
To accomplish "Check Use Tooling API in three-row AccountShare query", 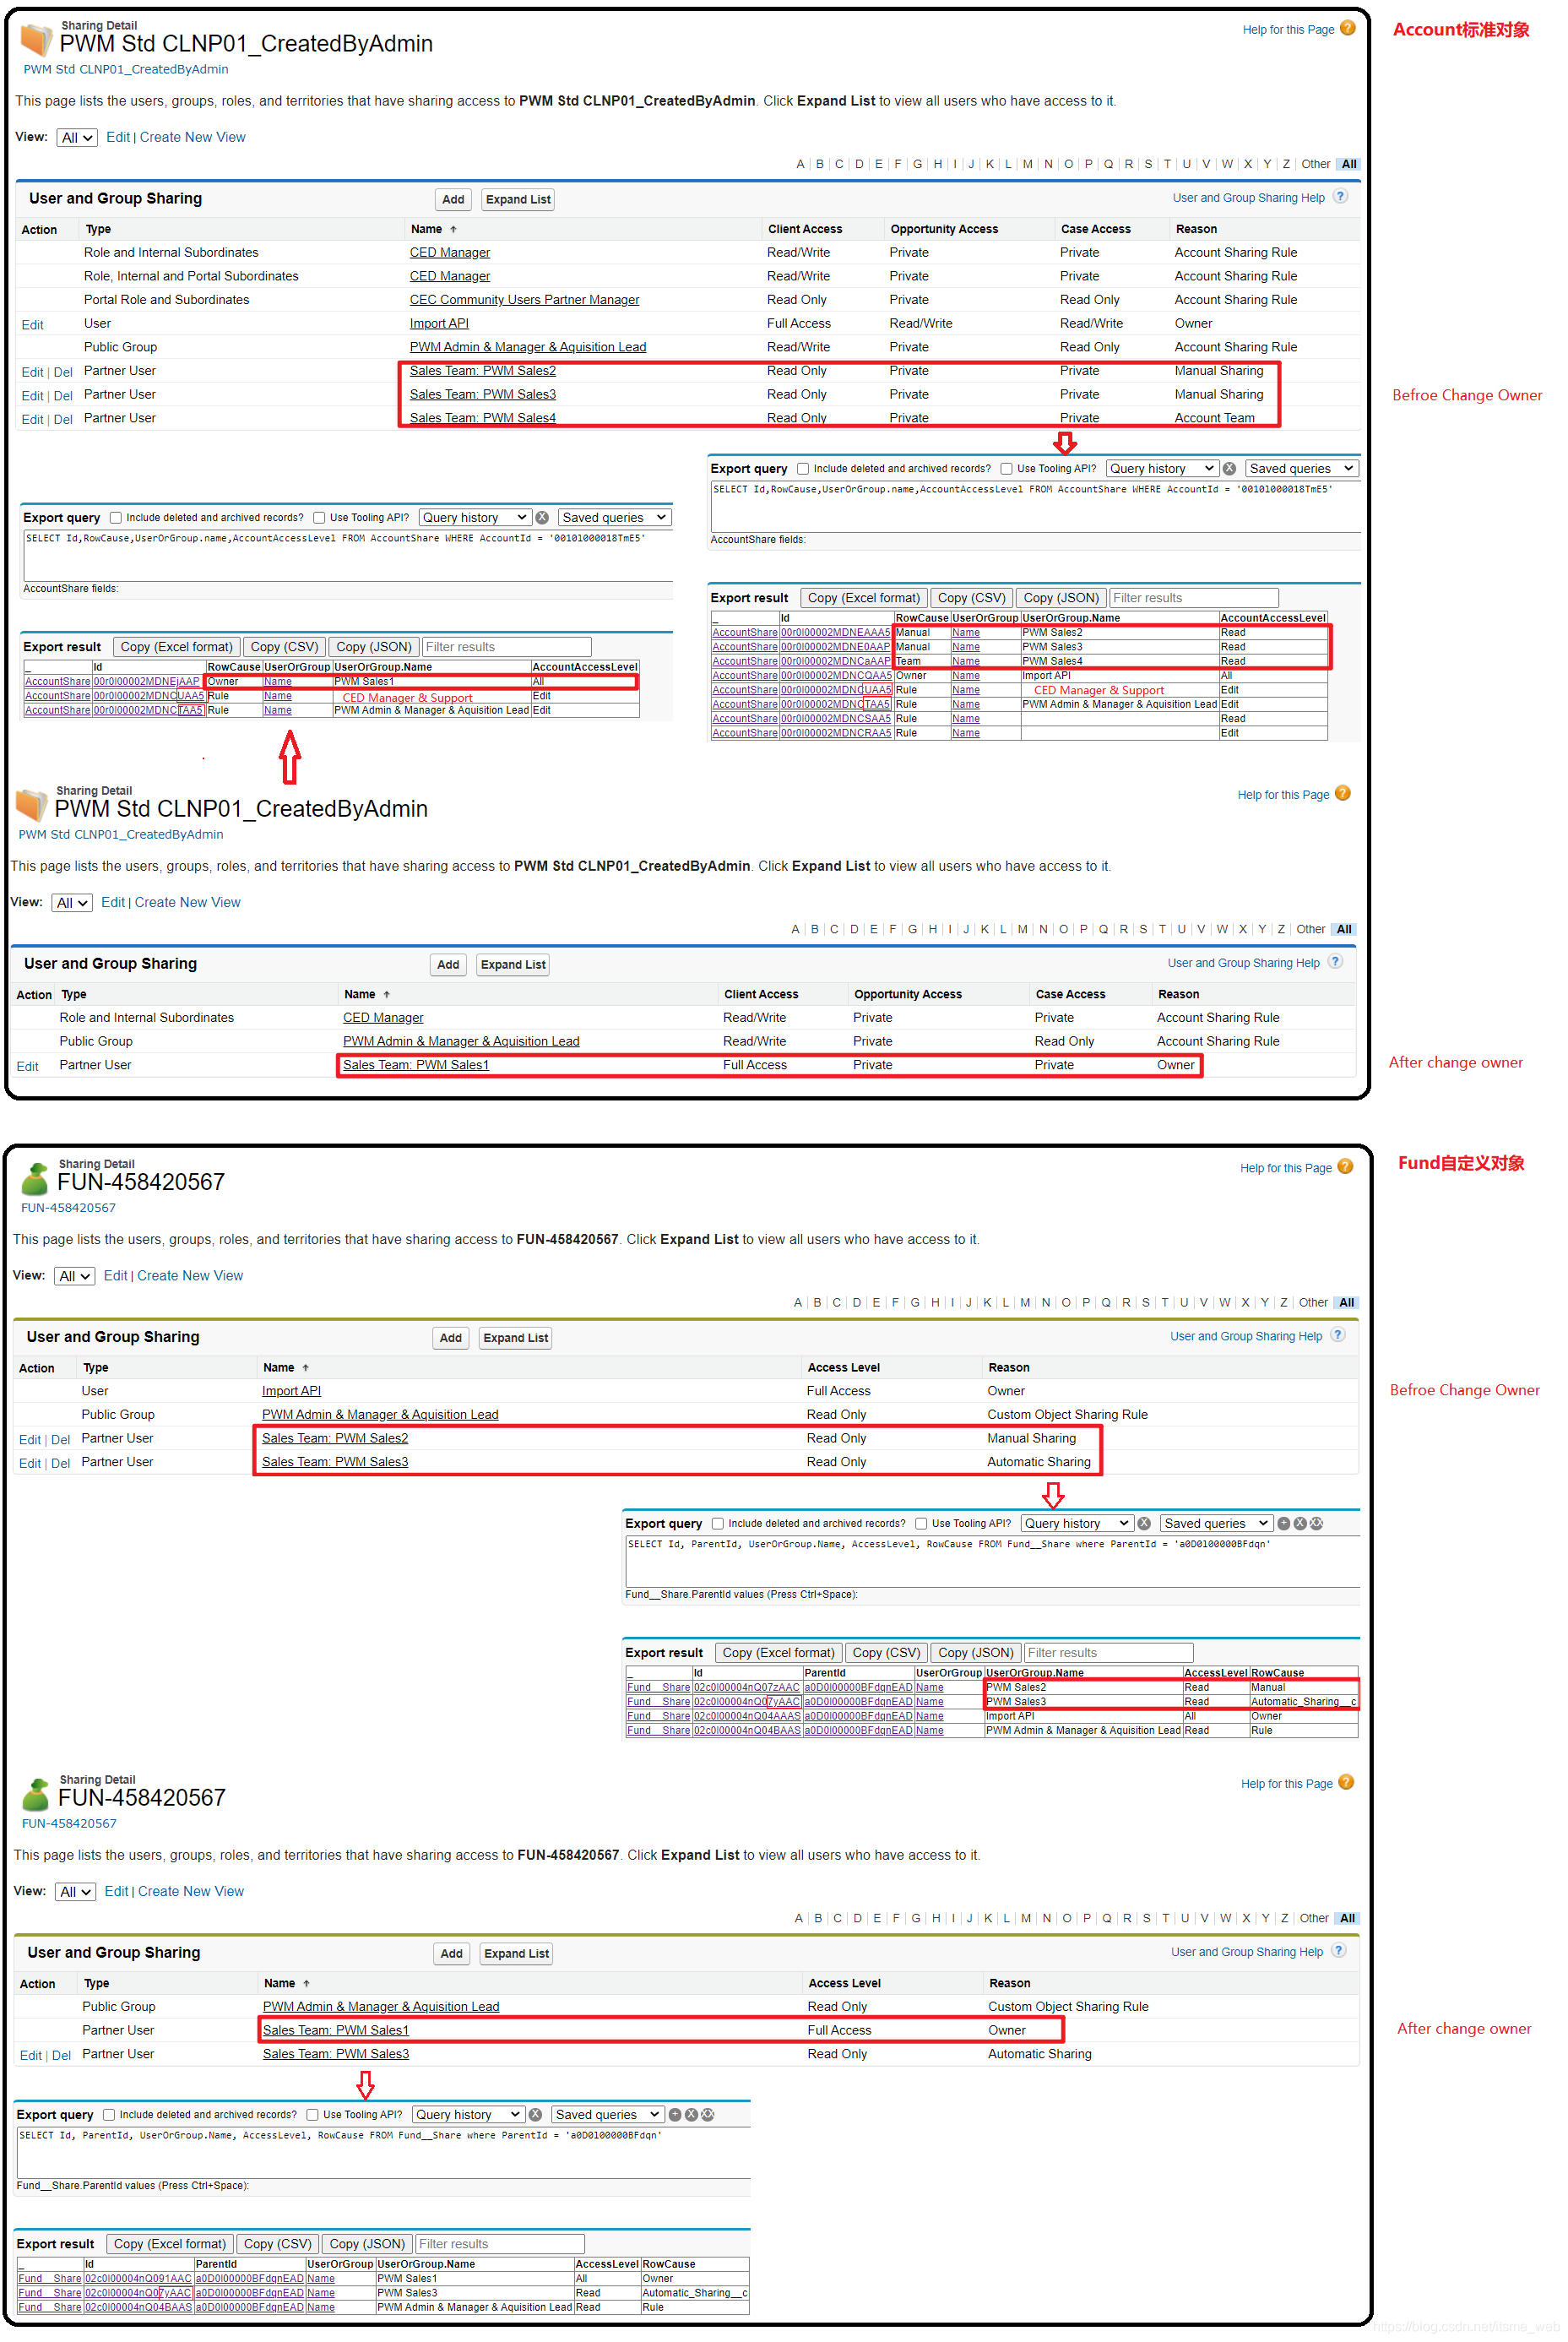I will click(319, 518).
